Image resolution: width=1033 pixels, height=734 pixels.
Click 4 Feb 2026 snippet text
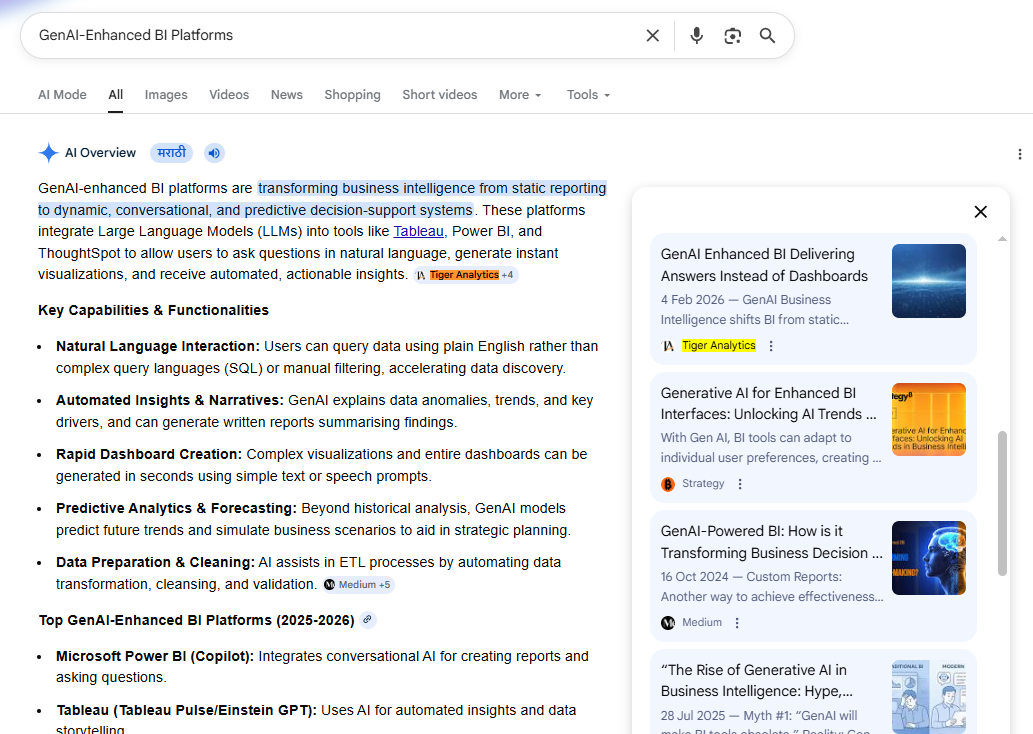click(x=755, y=310)
